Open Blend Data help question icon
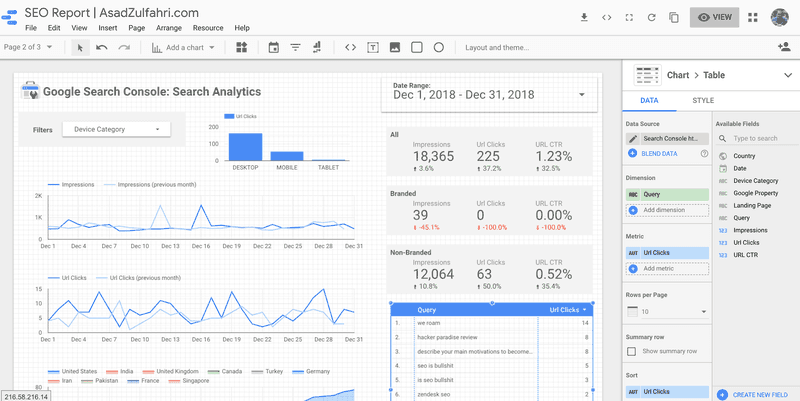This screenshot has width=800, height=401. pyautogui.click(x=705, y=153)
